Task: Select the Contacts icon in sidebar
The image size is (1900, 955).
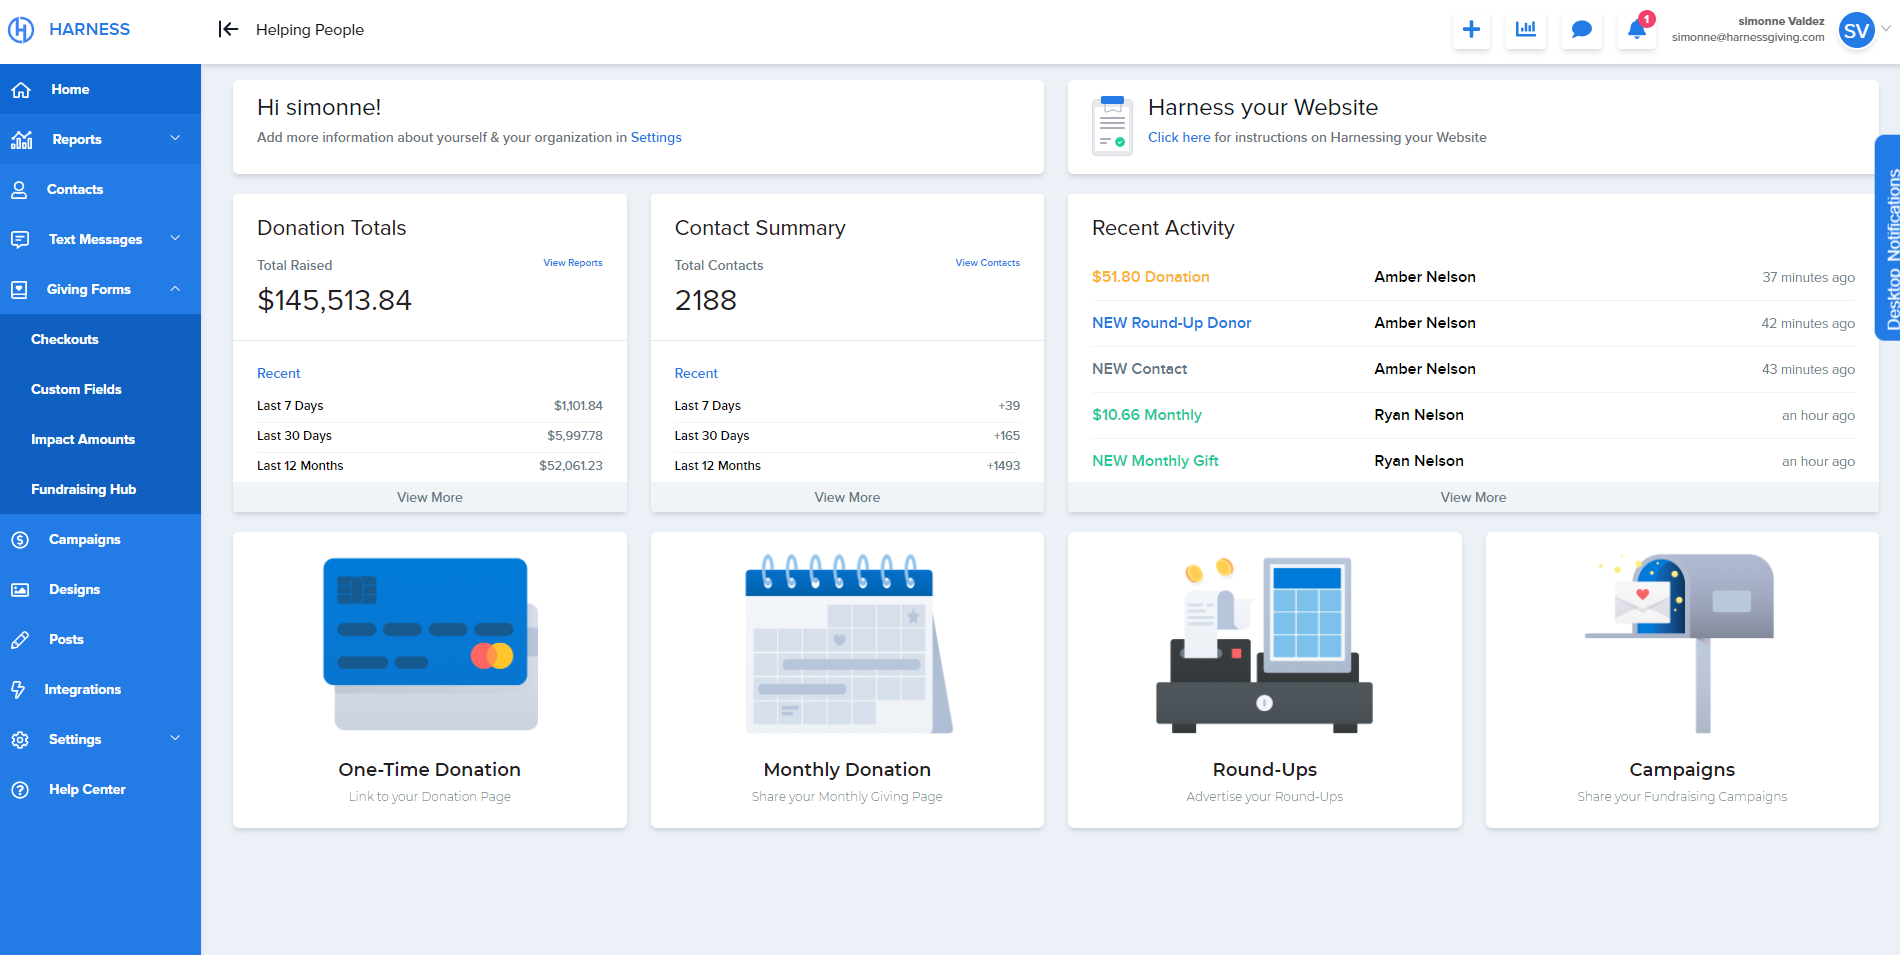Action: click(x=21, y=189)
